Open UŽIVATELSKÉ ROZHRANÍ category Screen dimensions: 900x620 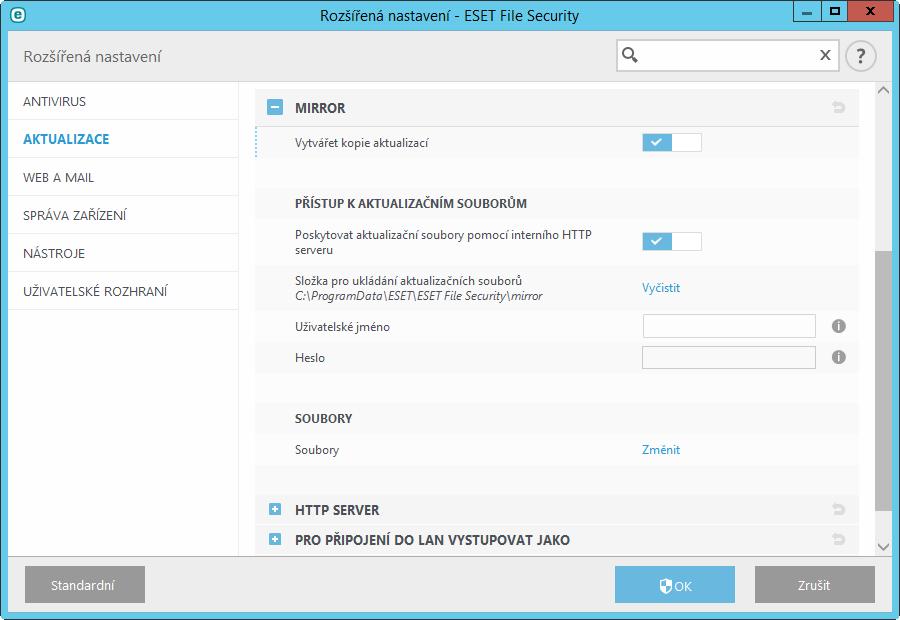tap(123, 290)
